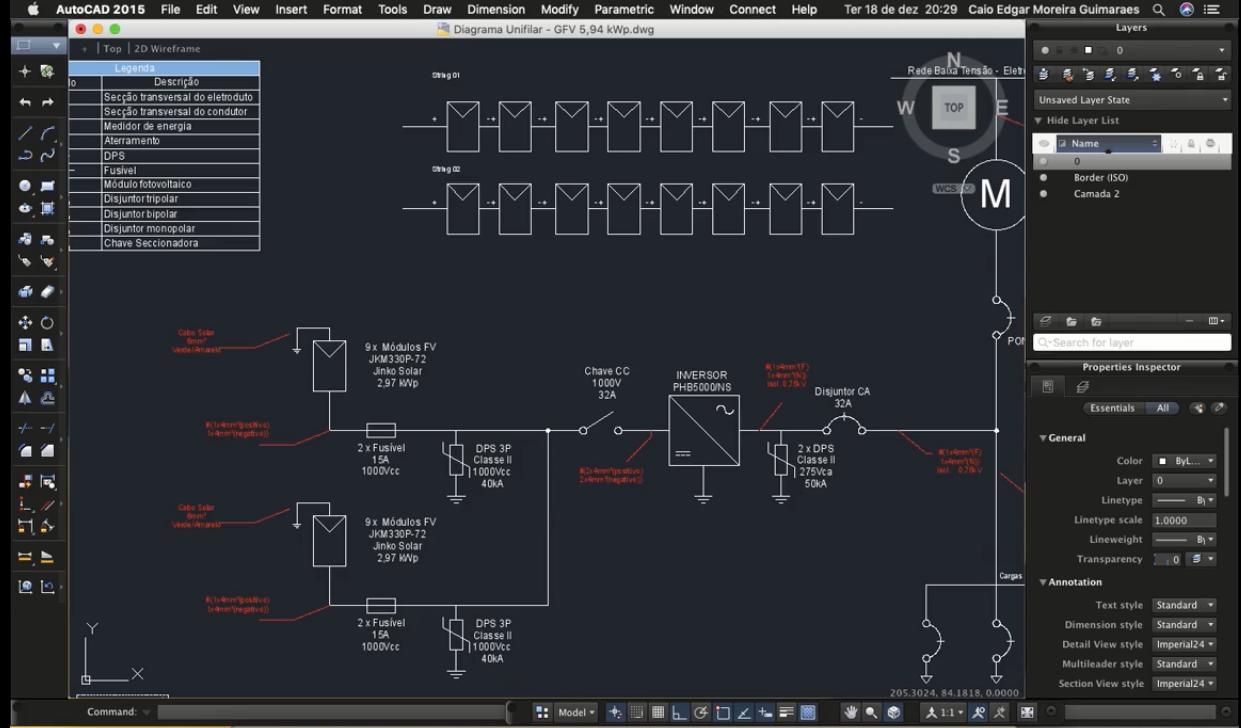1241x728 pixels.
Task: Switch to the All properties tab
Action: (1162, 408)
